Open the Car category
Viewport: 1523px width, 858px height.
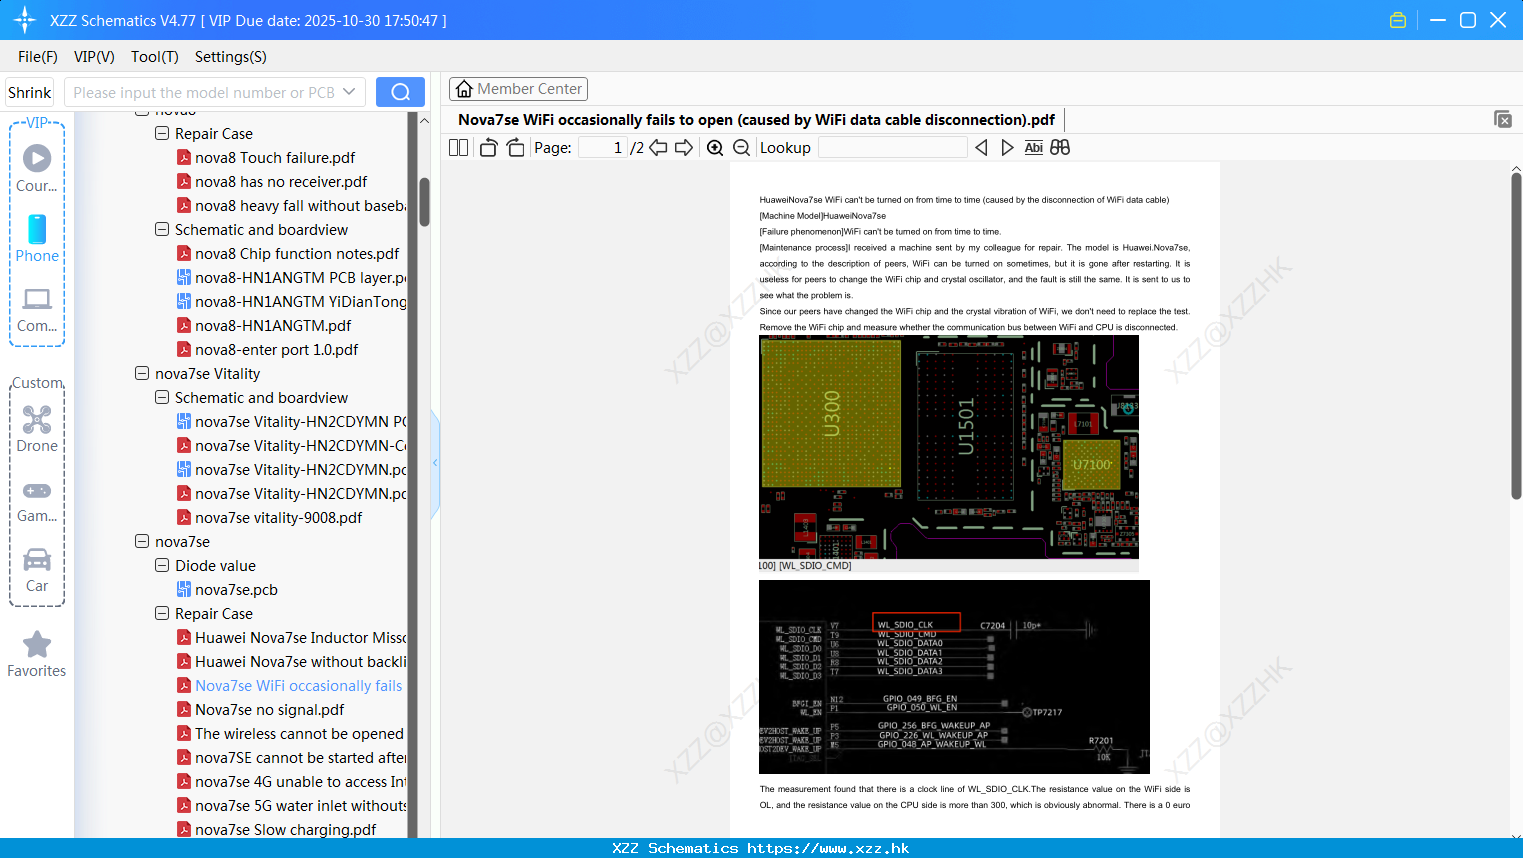(37, 570)
